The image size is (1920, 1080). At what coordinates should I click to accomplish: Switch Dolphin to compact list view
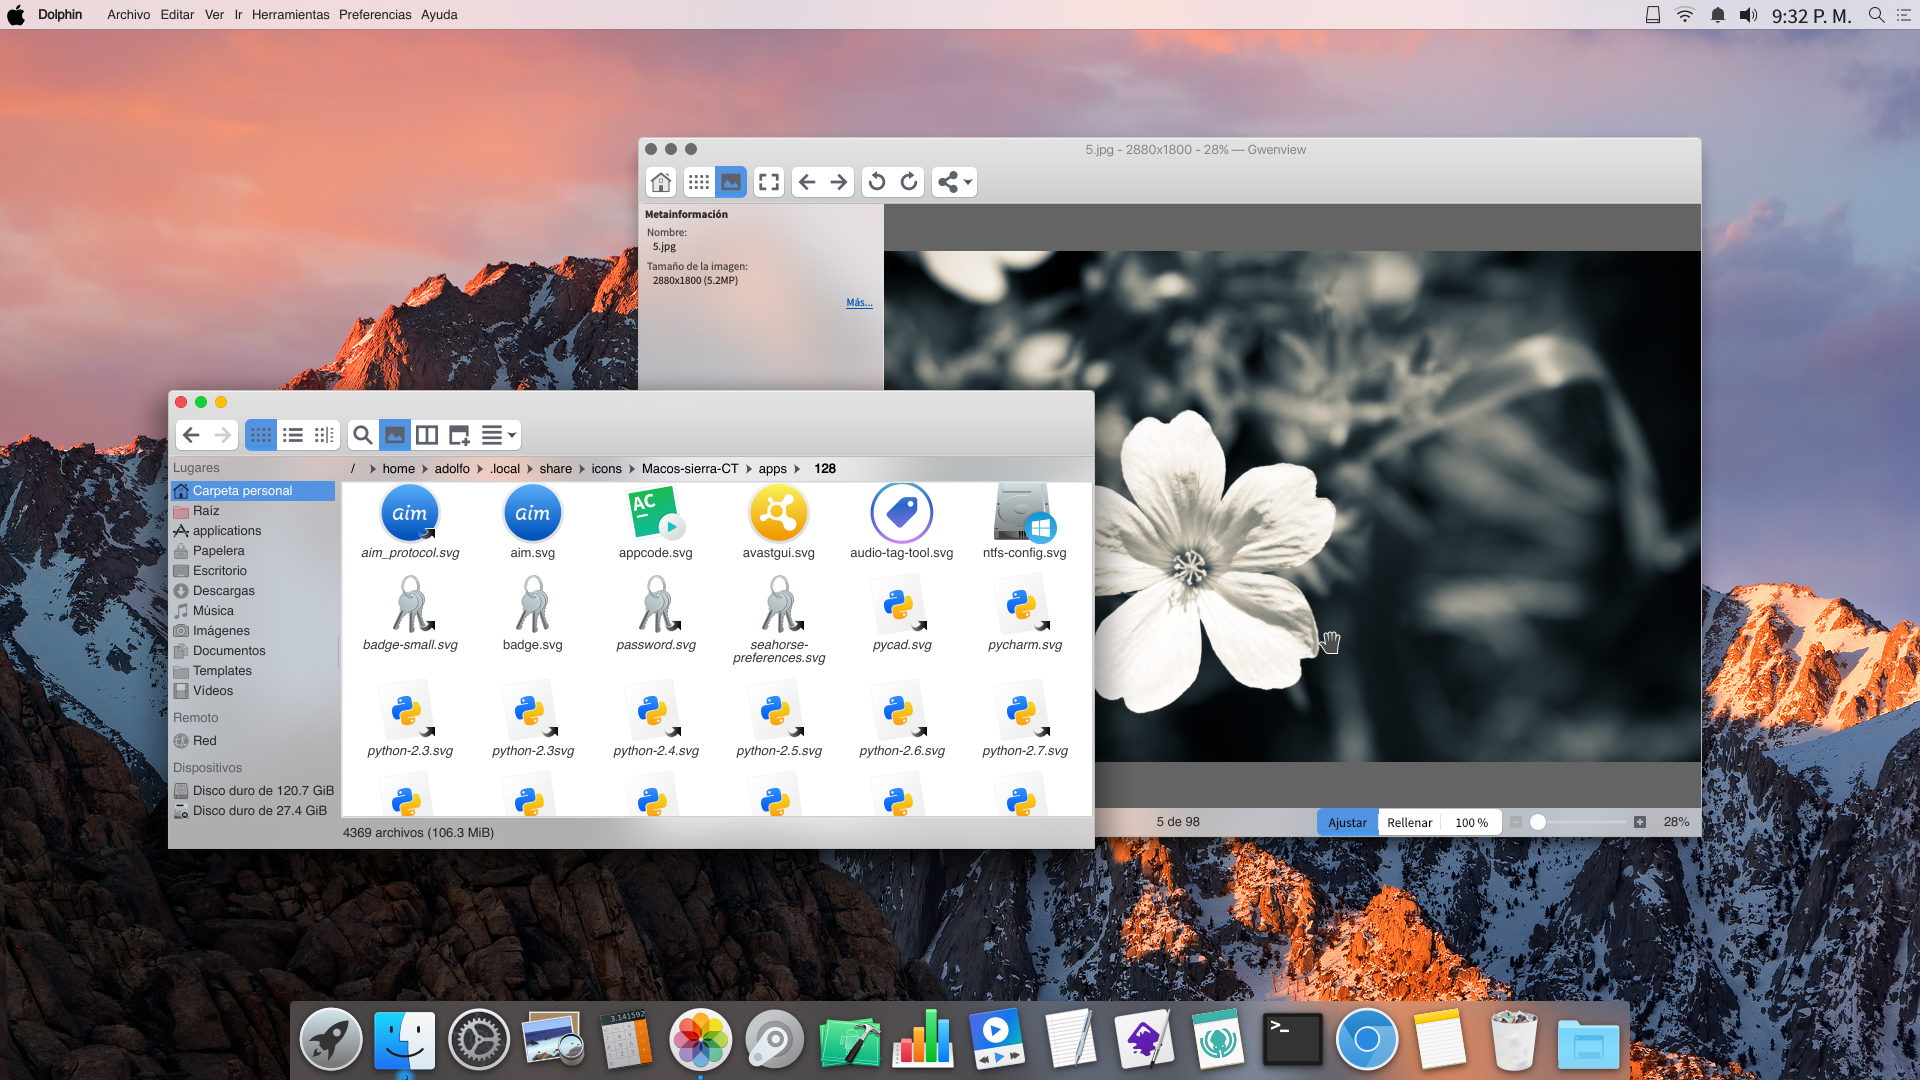pos(293,435)
